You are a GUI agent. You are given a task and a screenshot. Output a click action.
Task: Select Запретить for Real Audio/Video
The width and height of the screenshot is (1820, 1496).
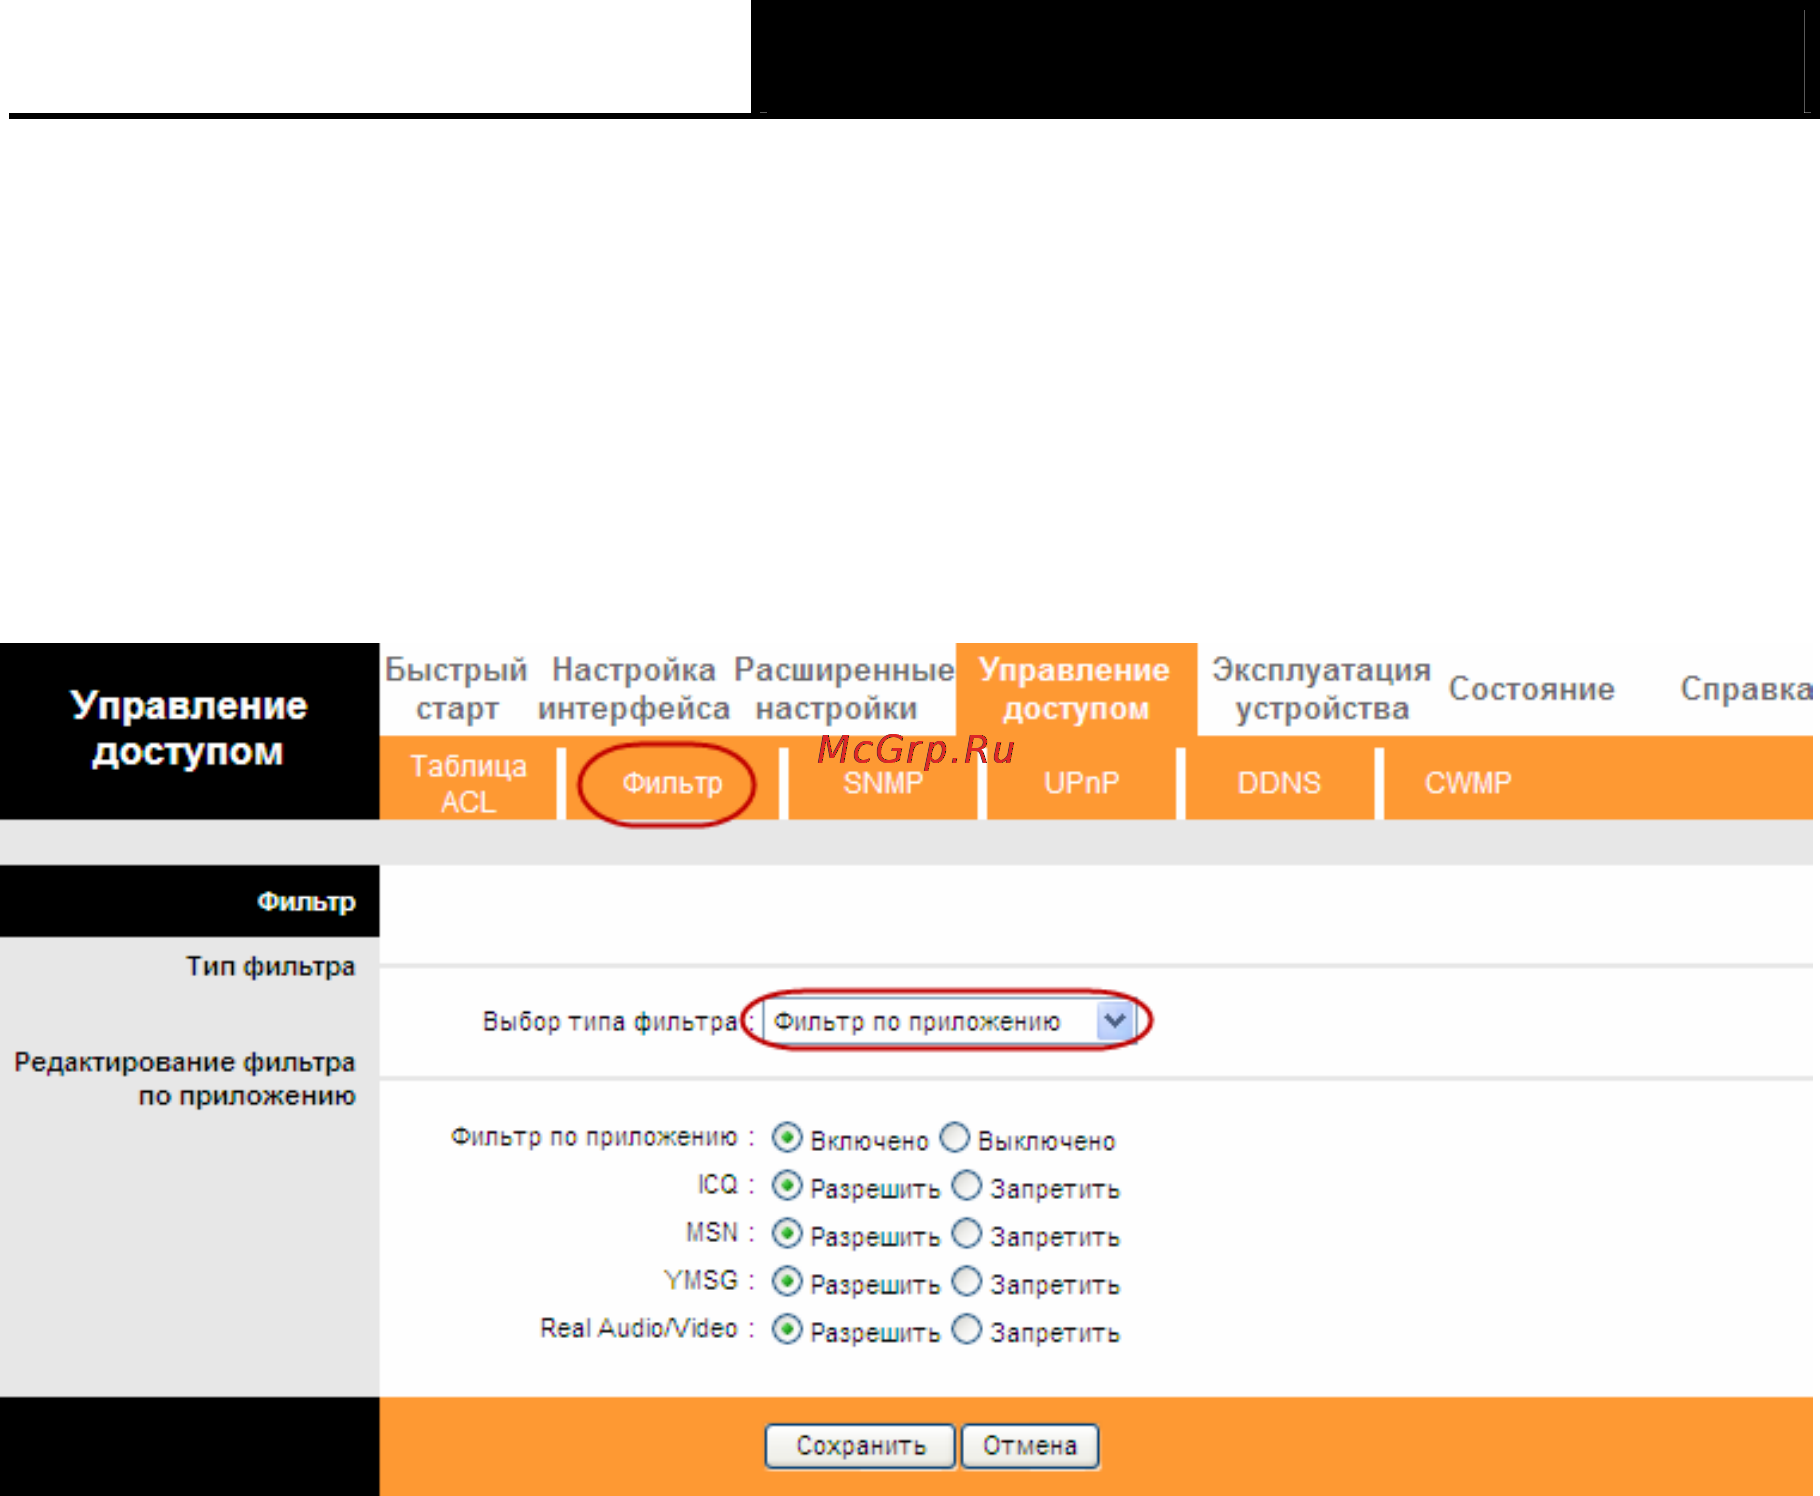[967, 1329]
